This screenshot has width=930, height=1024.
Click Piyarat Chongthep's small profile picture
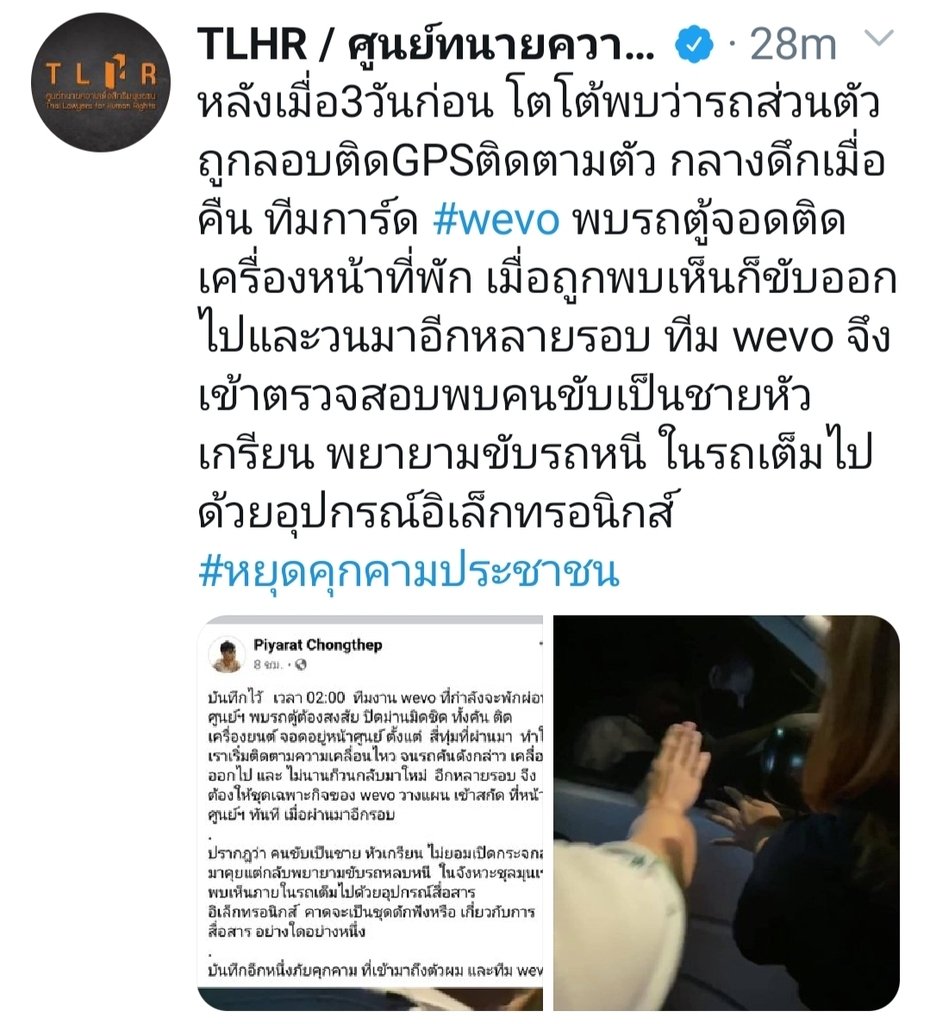pos(226,654)
